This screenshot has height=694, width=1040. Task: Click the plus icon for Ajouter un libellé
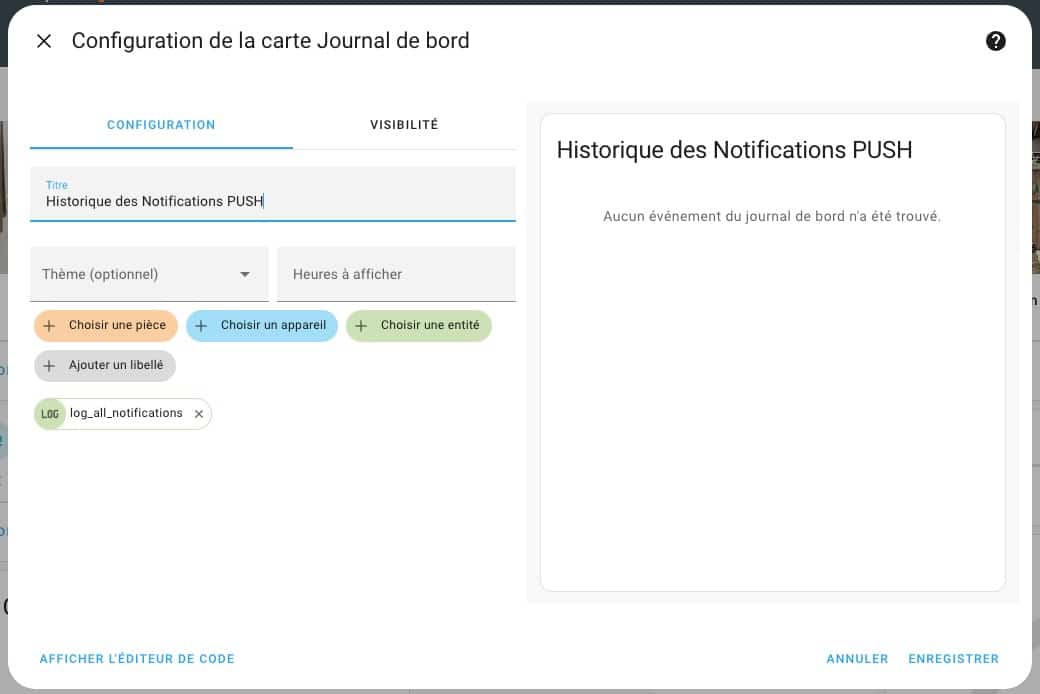click(x=49, y=366)
